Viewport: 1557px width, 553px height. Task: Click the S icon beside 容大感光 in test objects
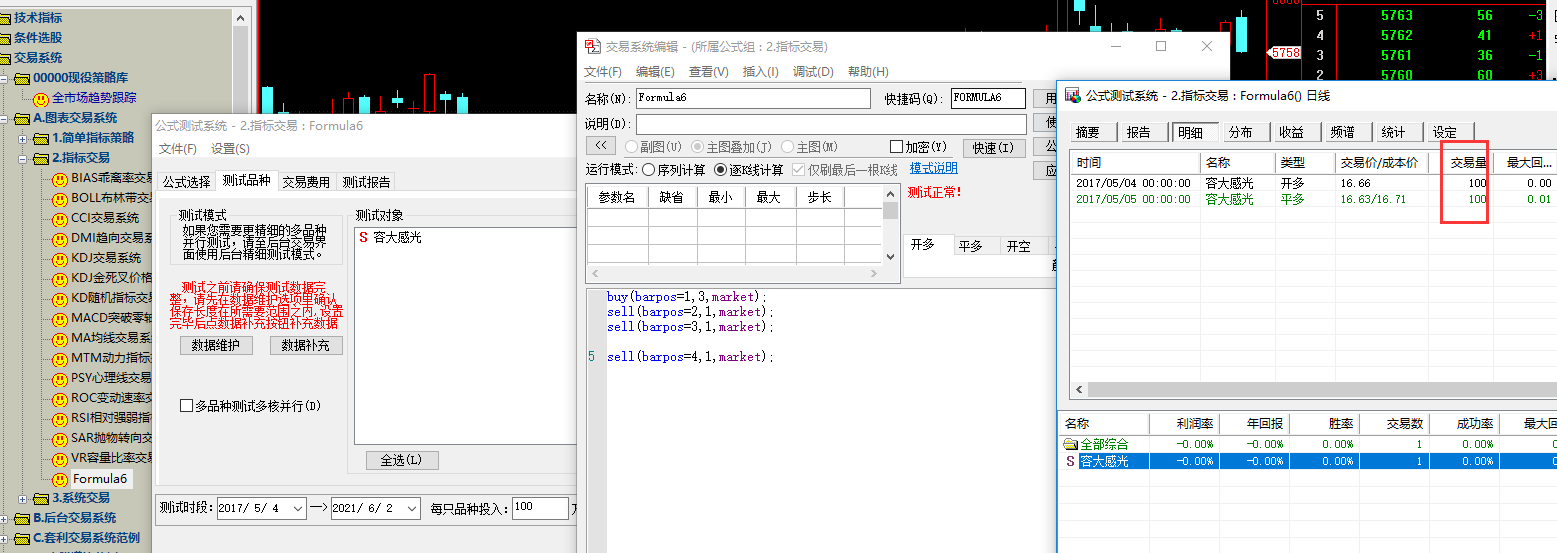point(363,238)
